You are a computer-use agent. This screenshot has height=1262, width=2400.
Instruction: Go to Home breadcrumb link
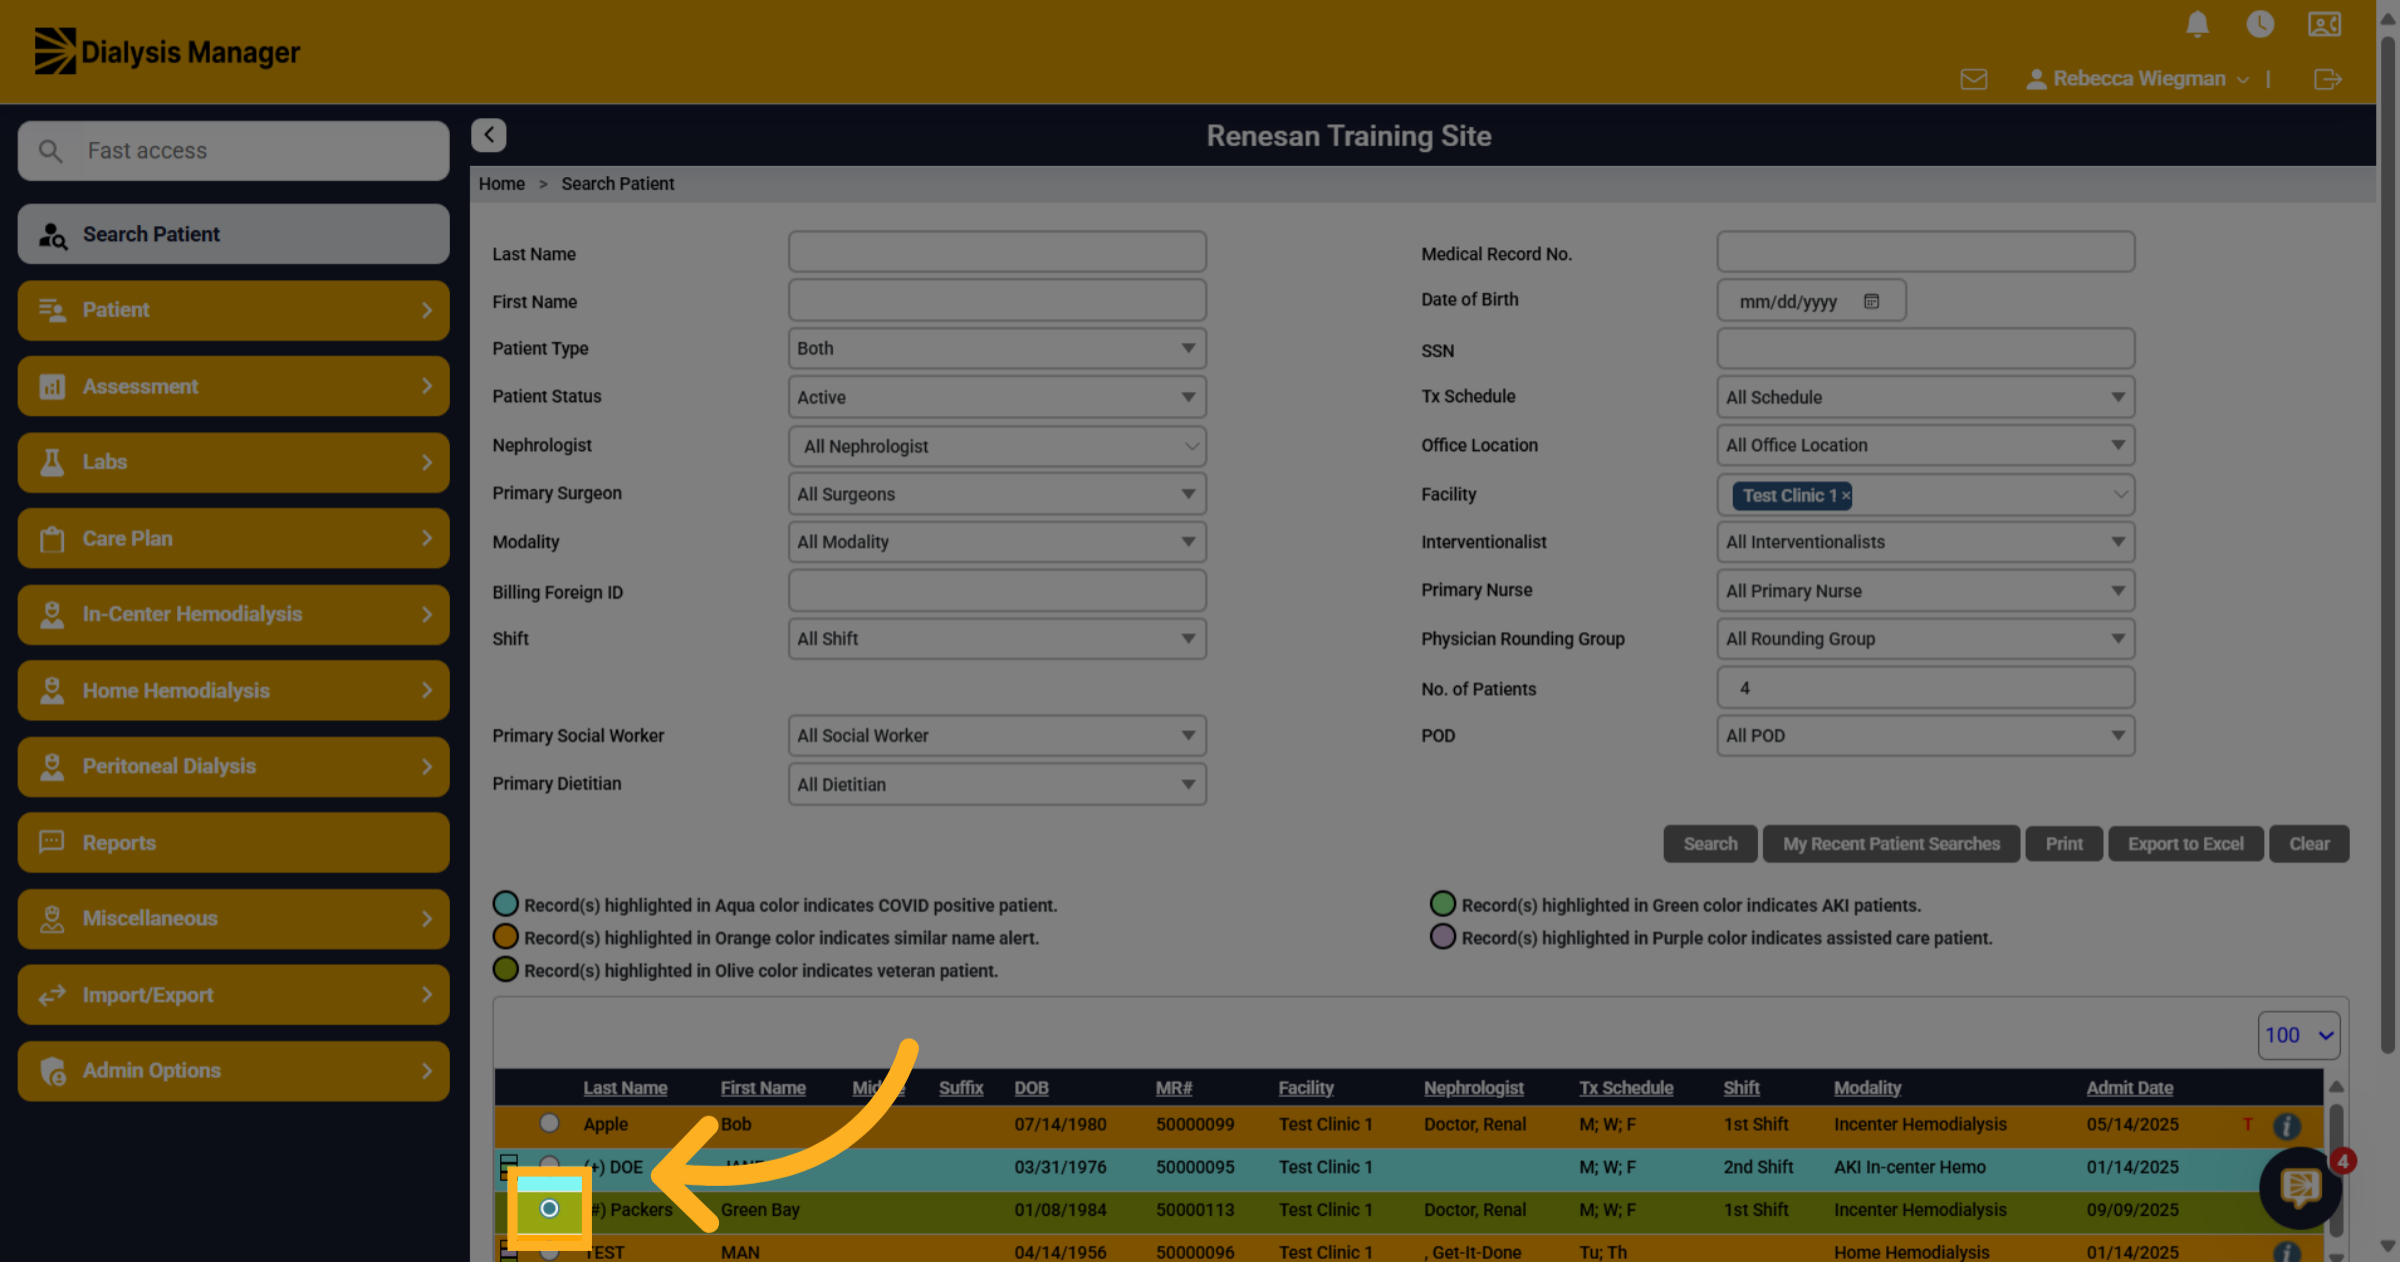point(501,184)
